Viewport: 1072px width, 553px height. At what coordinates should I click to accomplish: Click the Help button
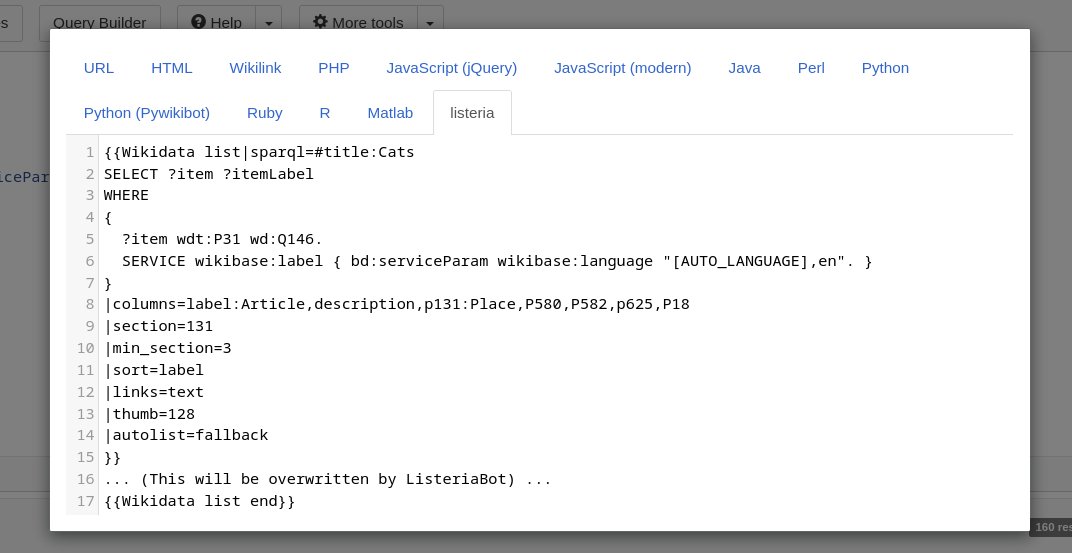pyautogui.click(x=216, y=23)
